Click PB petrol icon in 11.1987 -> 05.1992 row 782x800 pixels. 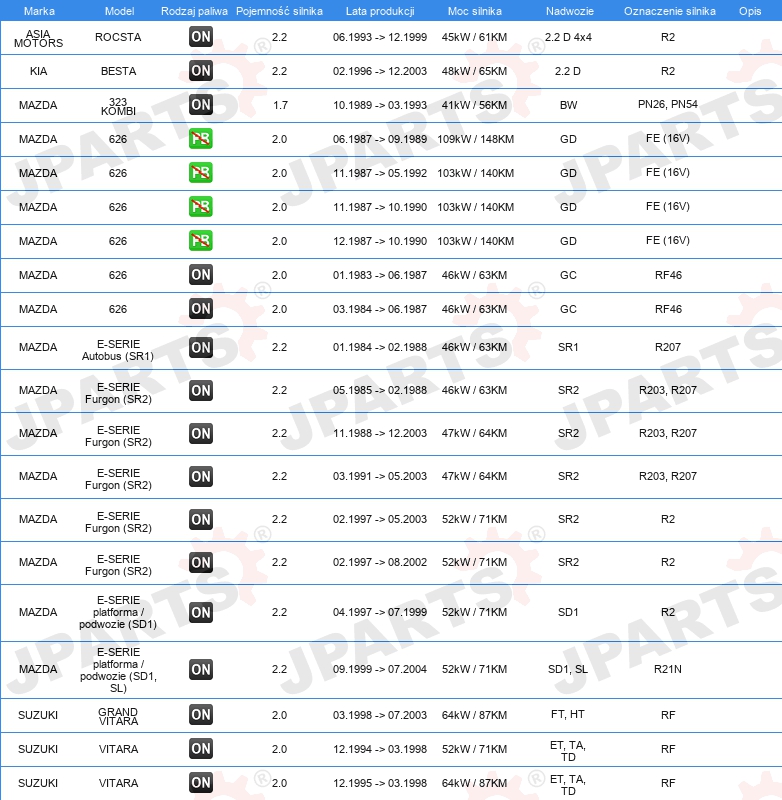pos(200,172)
